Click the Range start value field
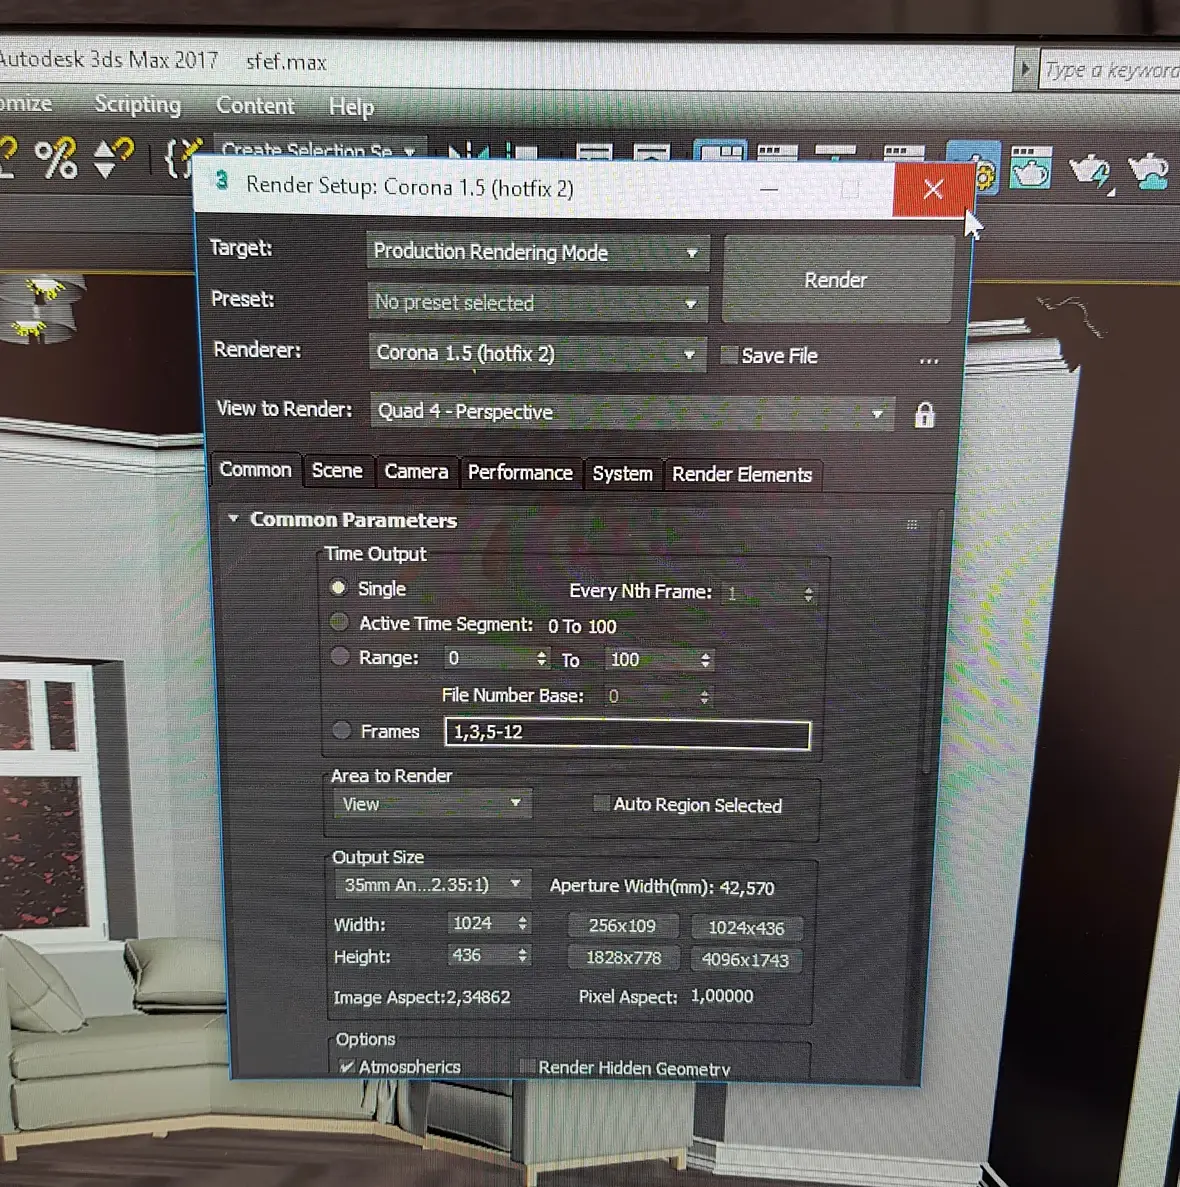This screenshot has width=1180, height=1187. (488, 658)
